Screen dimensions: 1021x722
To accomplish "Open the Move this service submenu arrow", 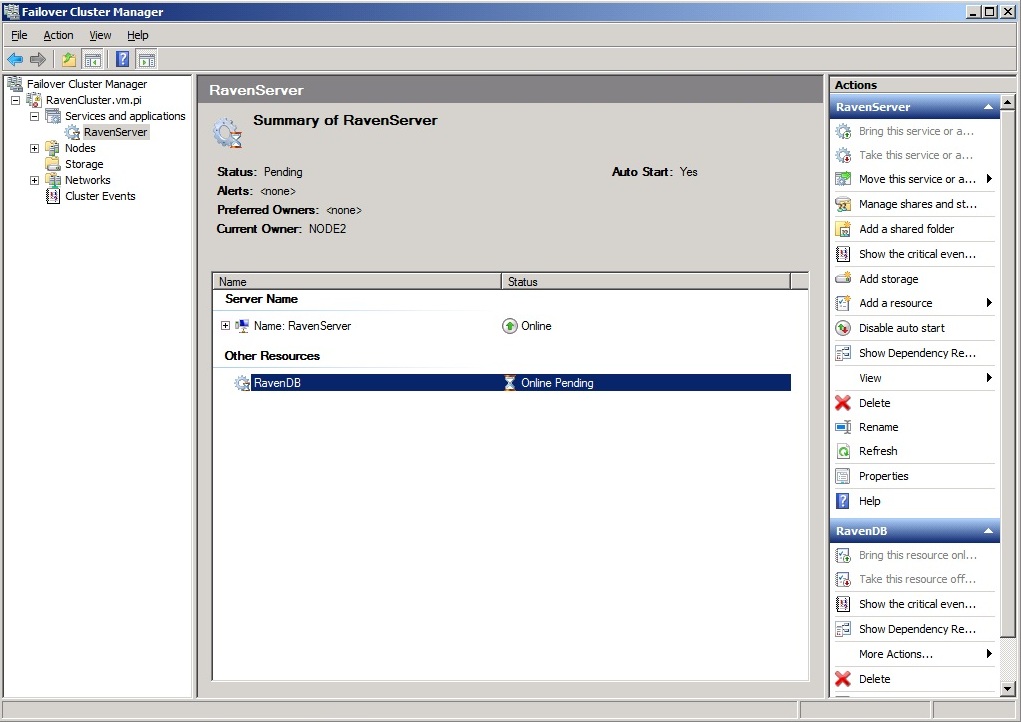I will point(989,179).
